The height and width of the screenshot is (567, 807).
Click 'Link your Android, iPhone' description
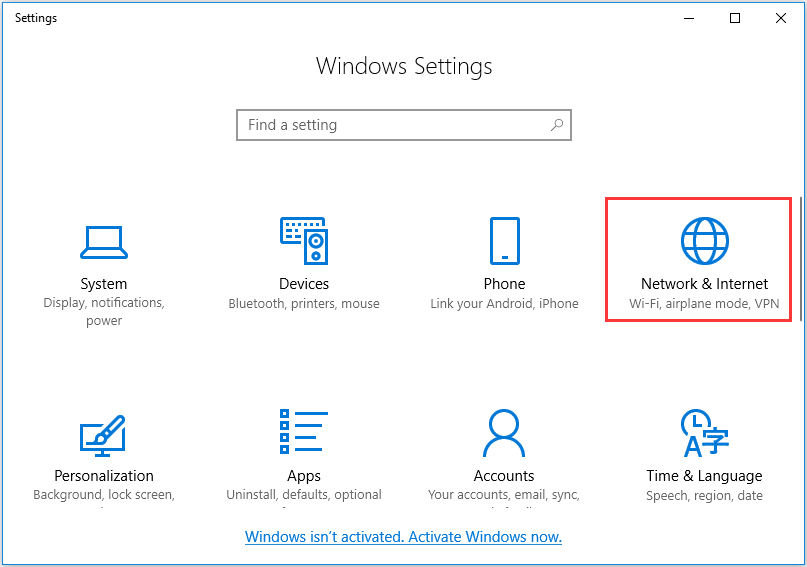click(504, 304)
